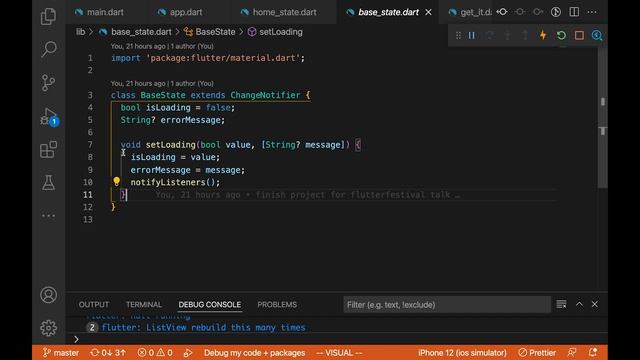Image resolution: width=640 pixels, height=360 pixels.
Task: Select Debug my code + packages
Action: coord(254,353)
